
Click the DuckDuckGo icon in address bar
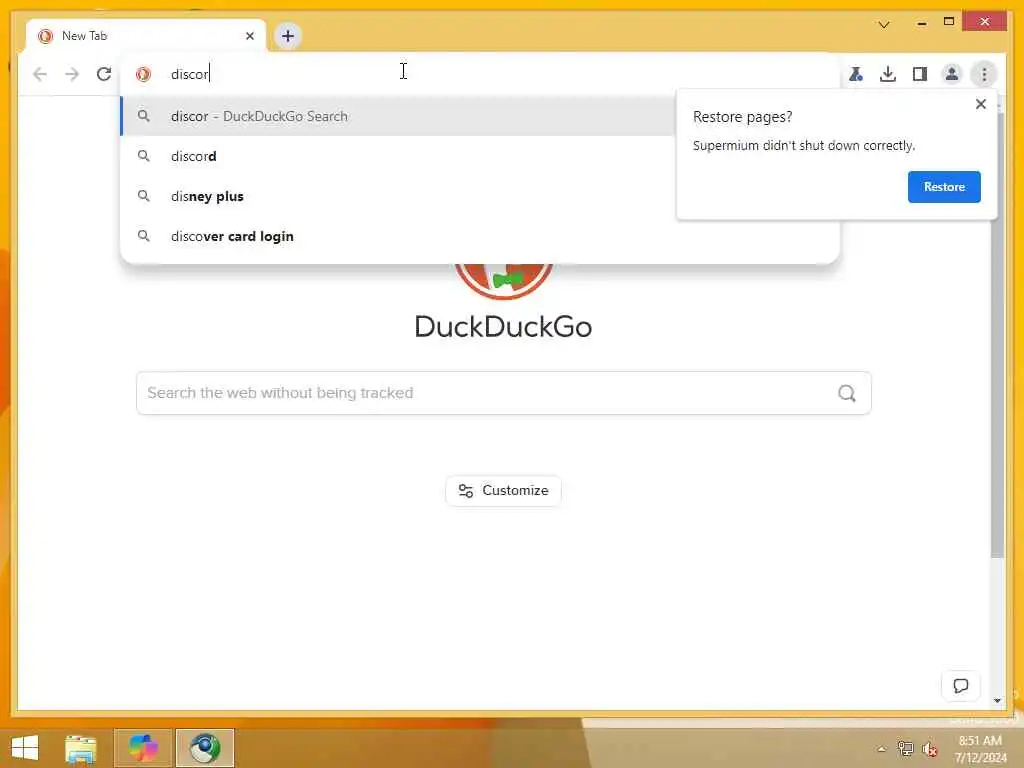tap(143, 74)
